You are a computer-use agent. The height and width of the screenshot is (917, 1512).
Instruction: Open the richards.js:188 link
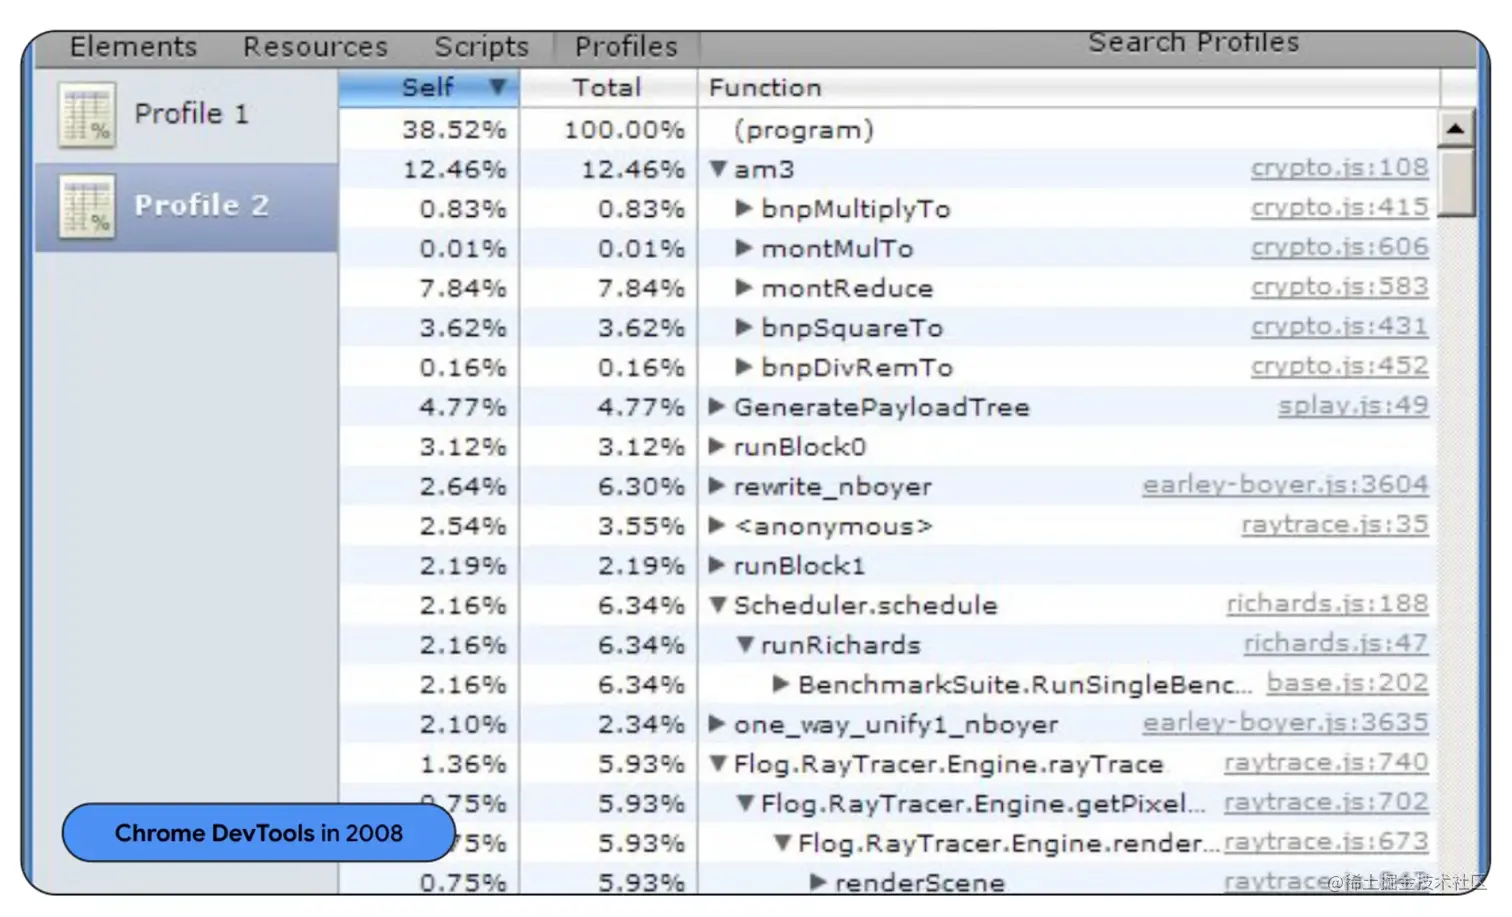click(x=1327, y=604)
